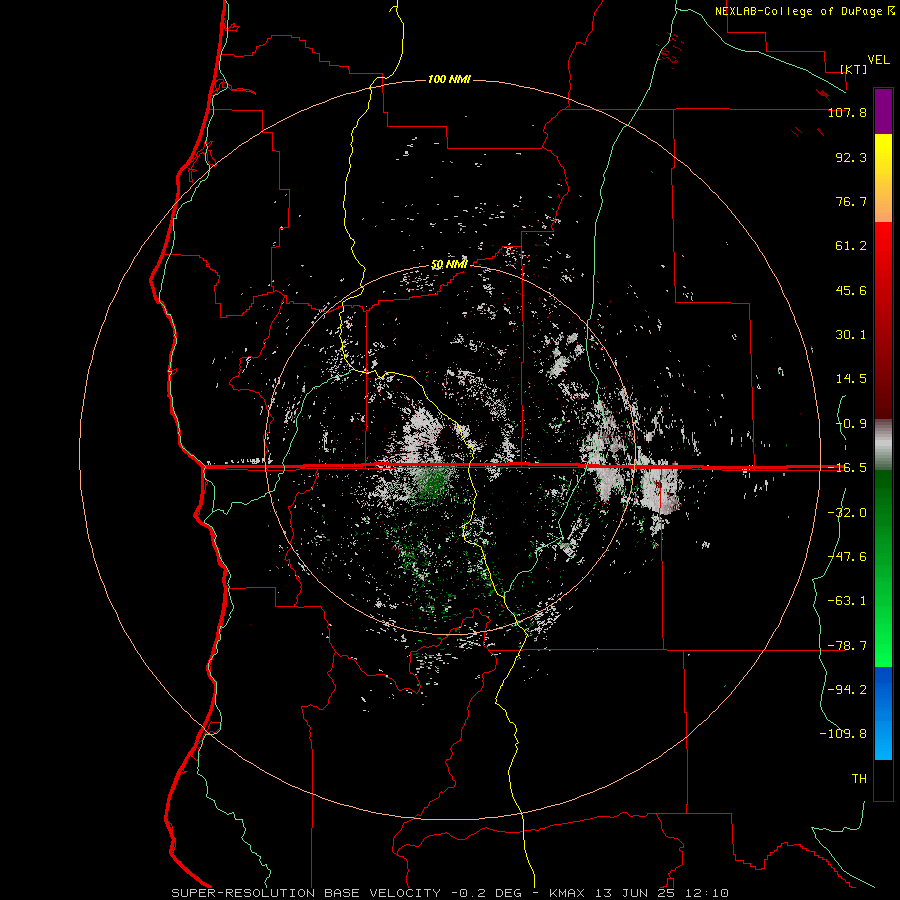Image resolution: width=900 pixels, height=900 pixels.
Task: Click the purple segment of the color bar
Action: point(883,112)
